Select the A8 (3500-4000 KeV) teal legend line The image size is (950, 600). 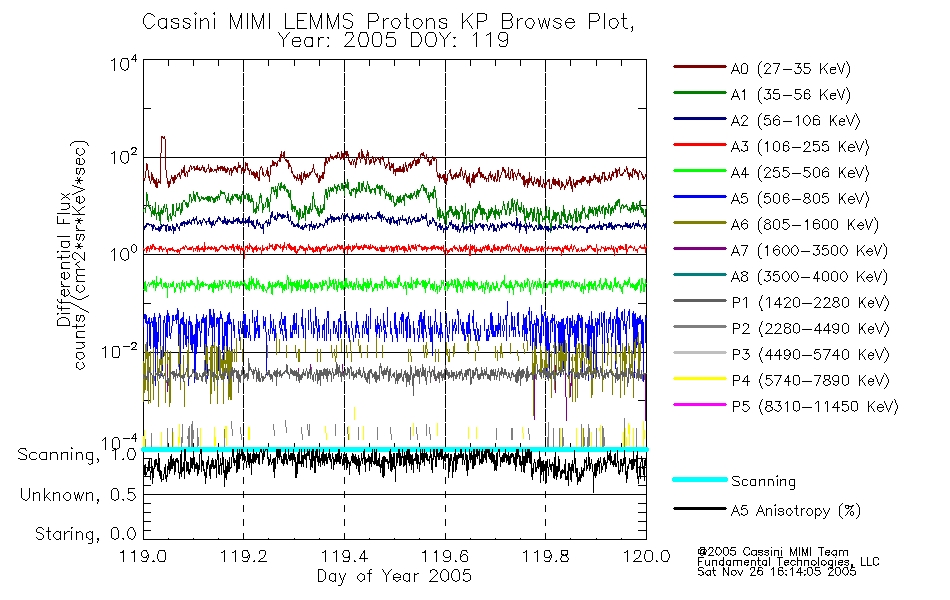699,275
